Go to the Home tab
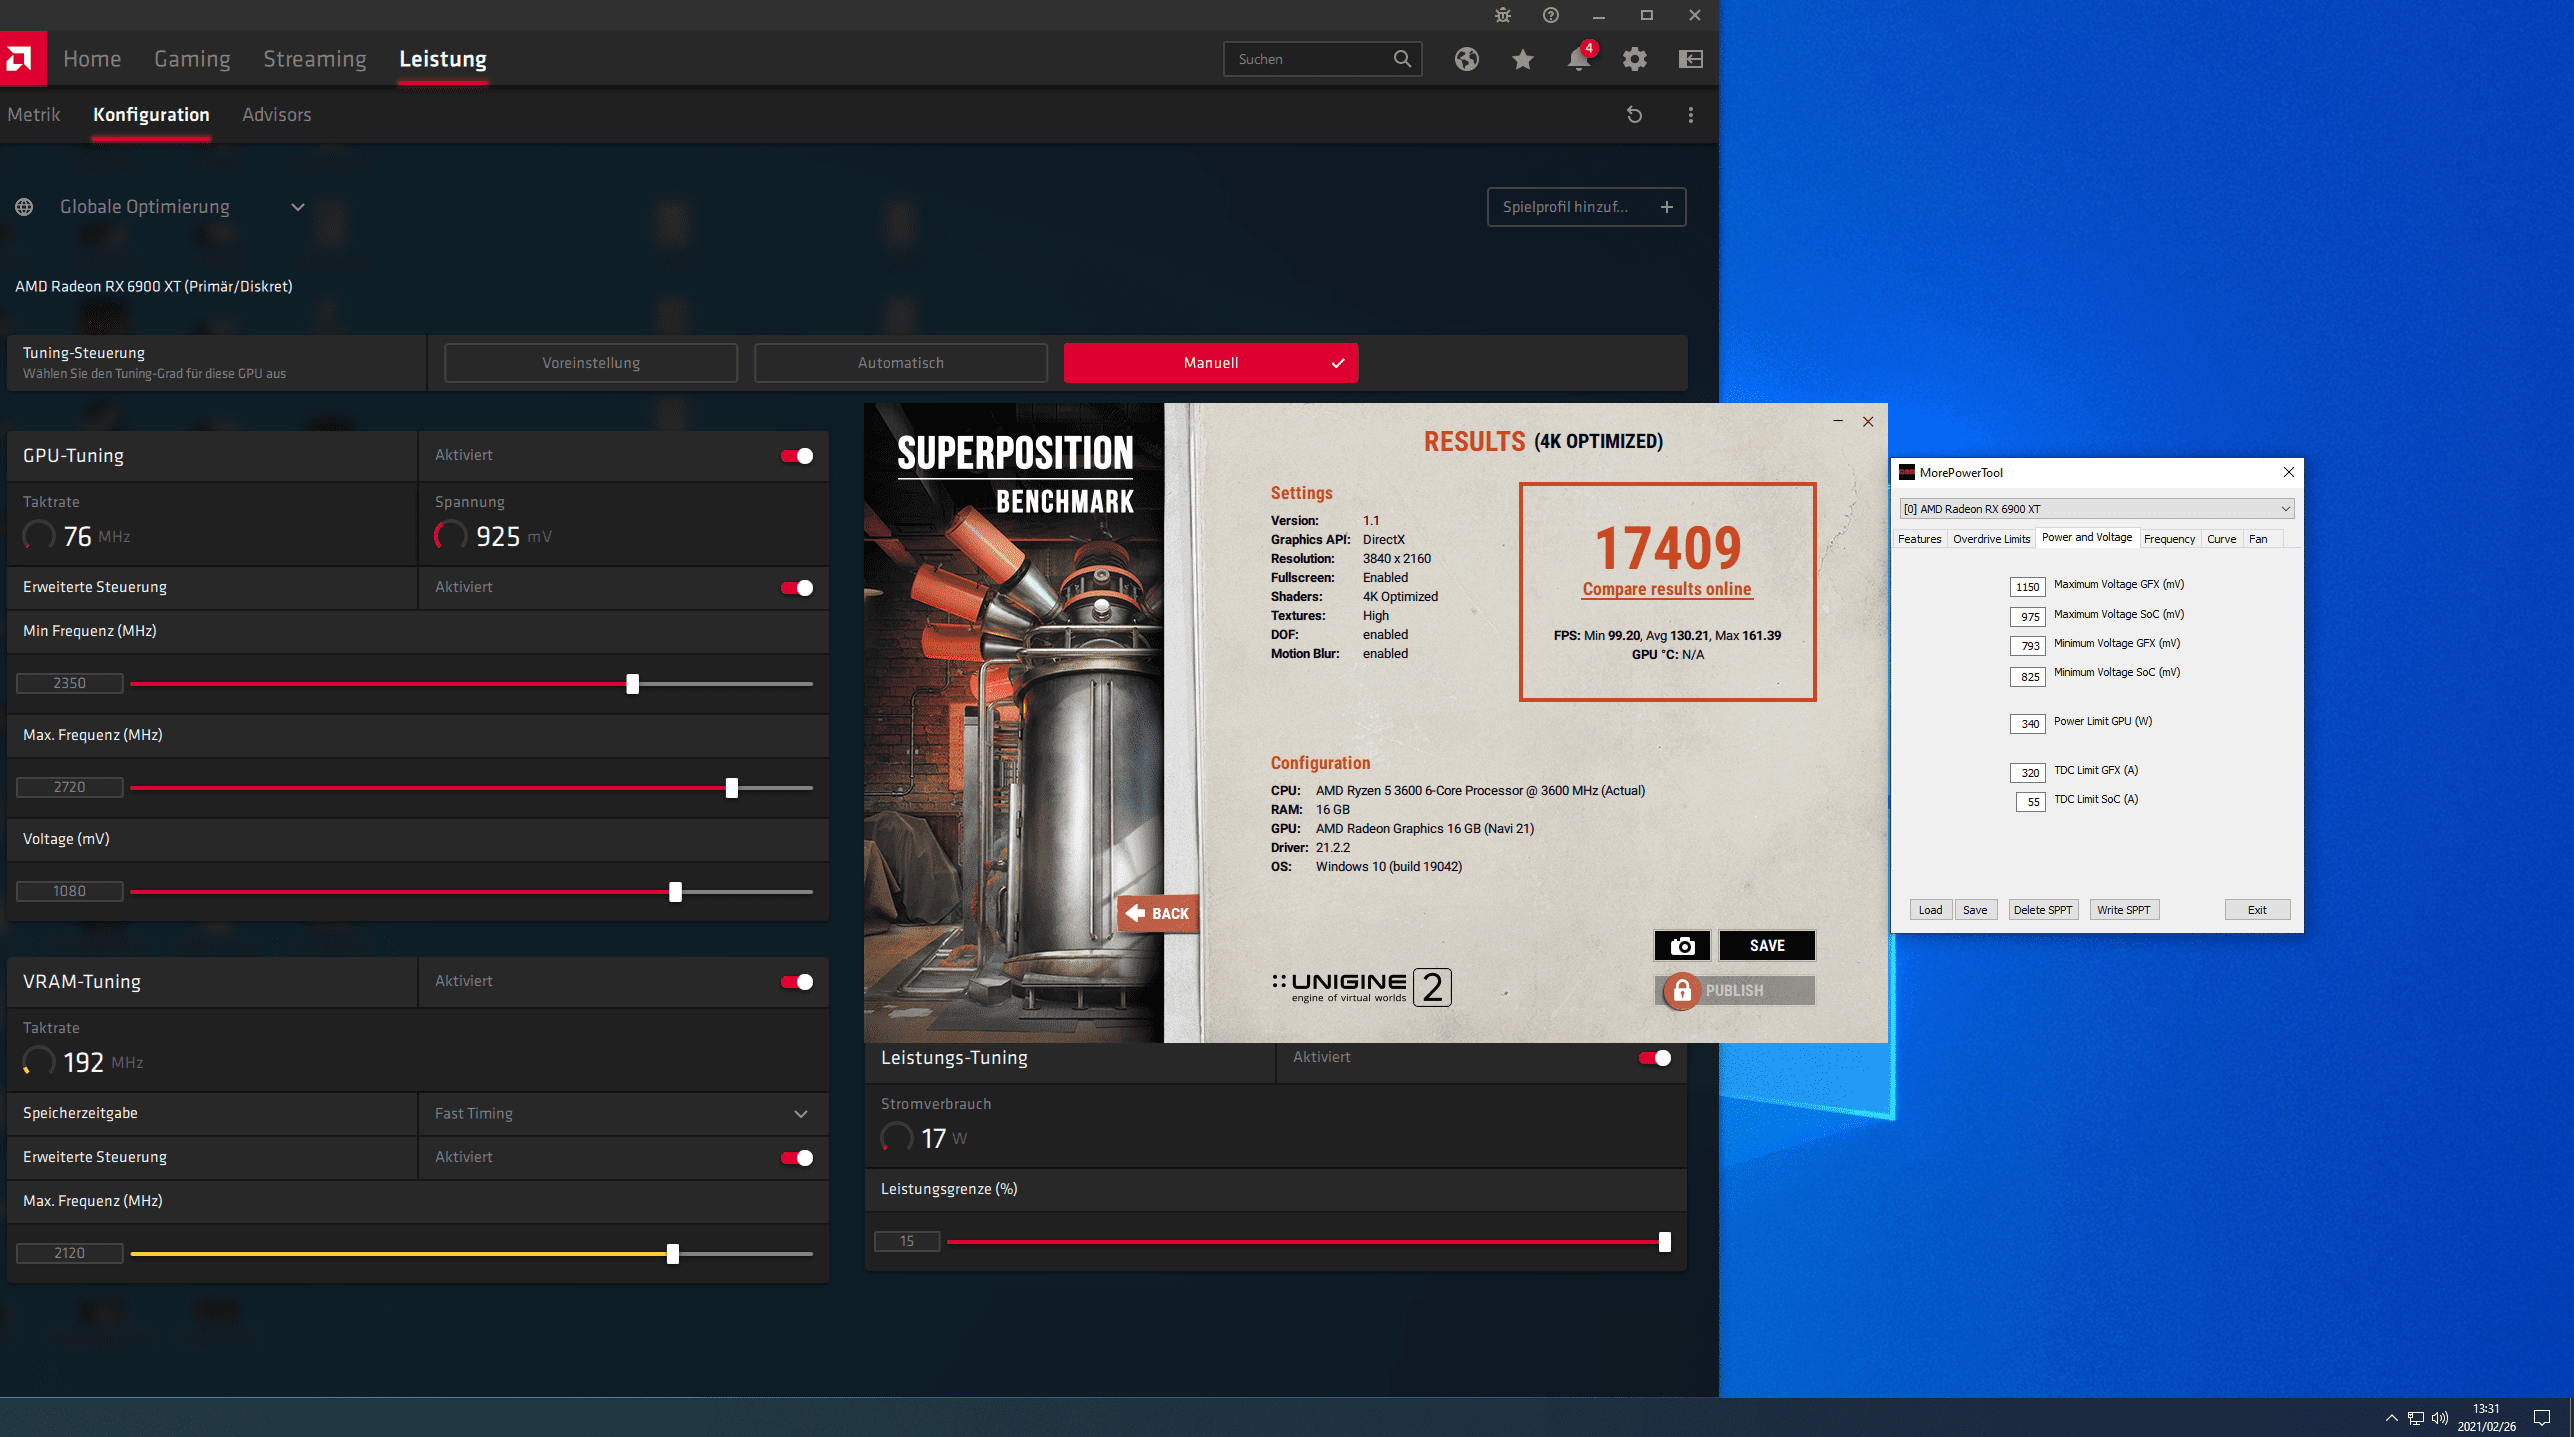The image size is (2574, 1437). 92,59
